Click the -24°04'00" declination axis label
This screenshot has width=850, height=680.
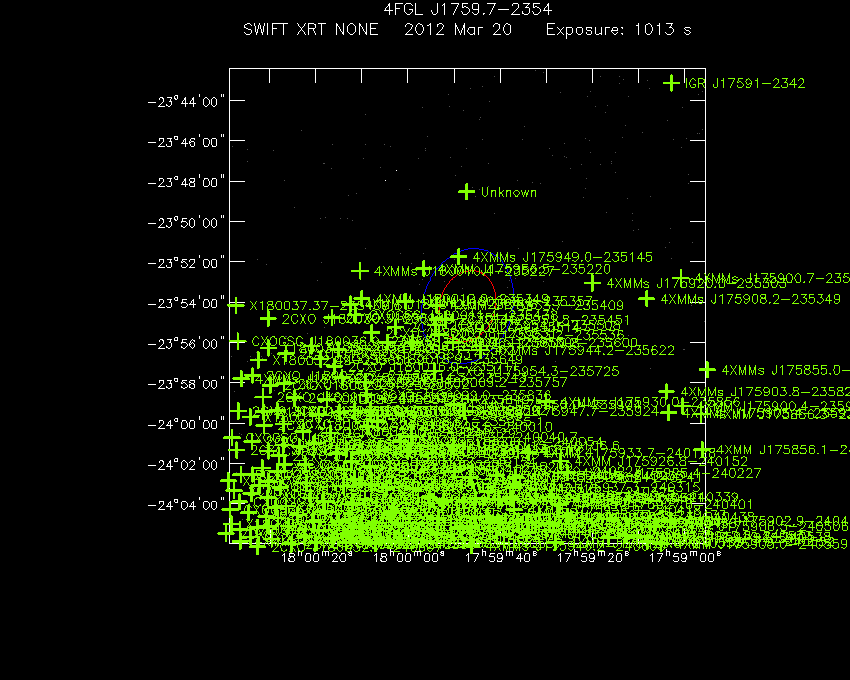[186, 505]
